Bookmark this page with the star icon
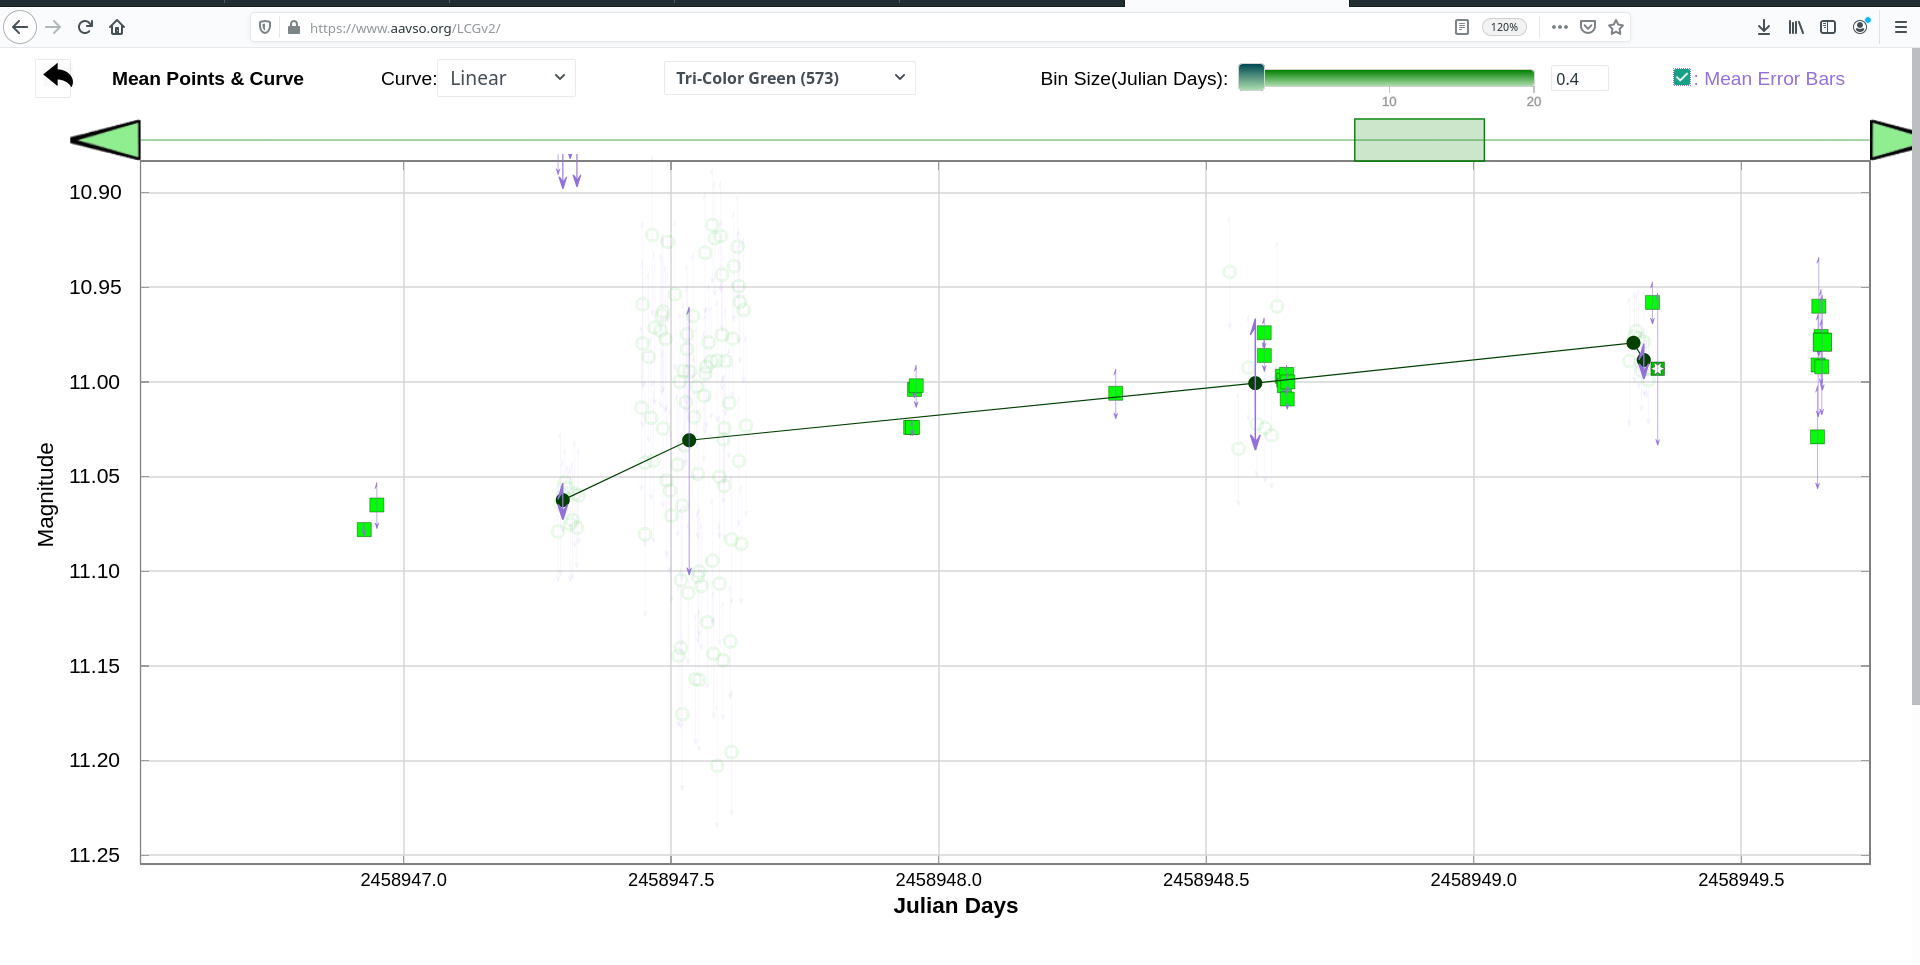The width and height of the screenshot is (1920, 965). (x=1616, y=27)
